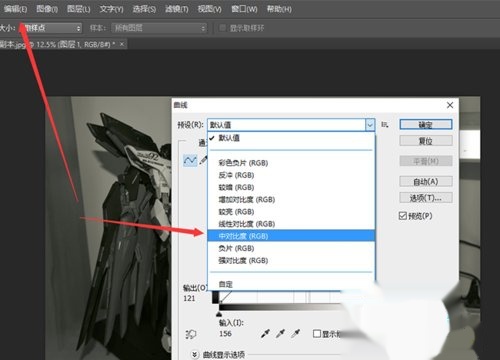Pick the black point eyedropper
The image size is (500, 360).
coord(265,333)
